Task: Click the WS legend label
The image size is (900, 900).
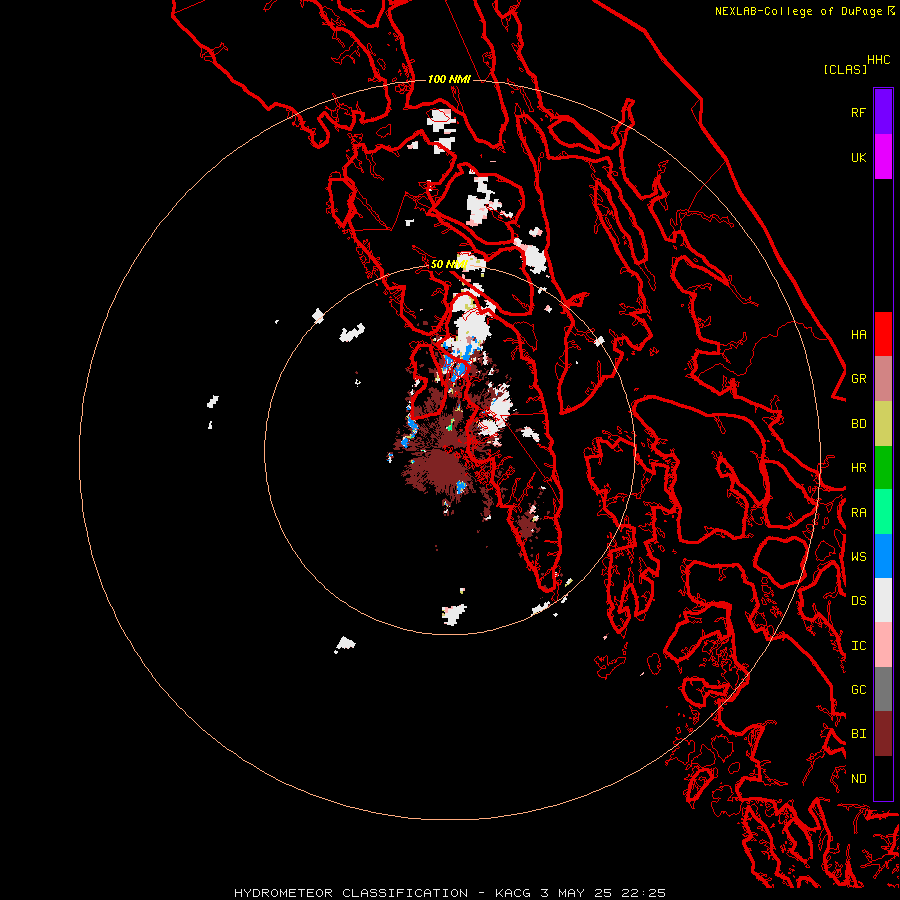Action: (x=858, y=556)
